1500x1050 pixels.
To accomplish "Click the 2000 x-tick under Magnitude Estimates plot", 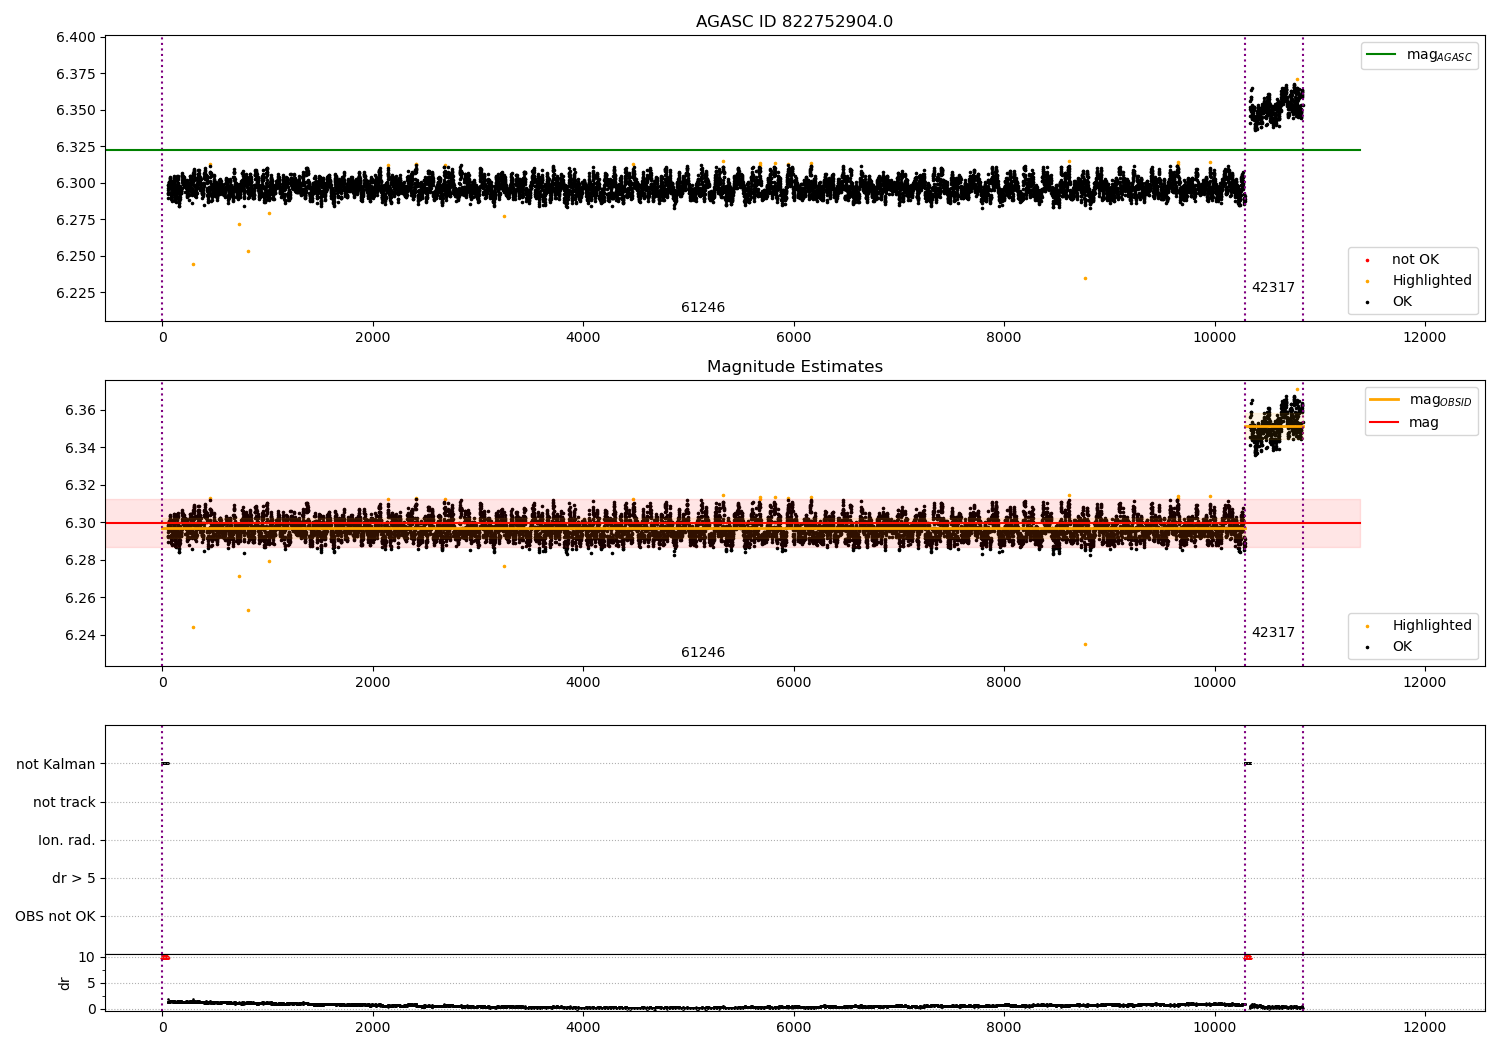I will coord(373,683).
